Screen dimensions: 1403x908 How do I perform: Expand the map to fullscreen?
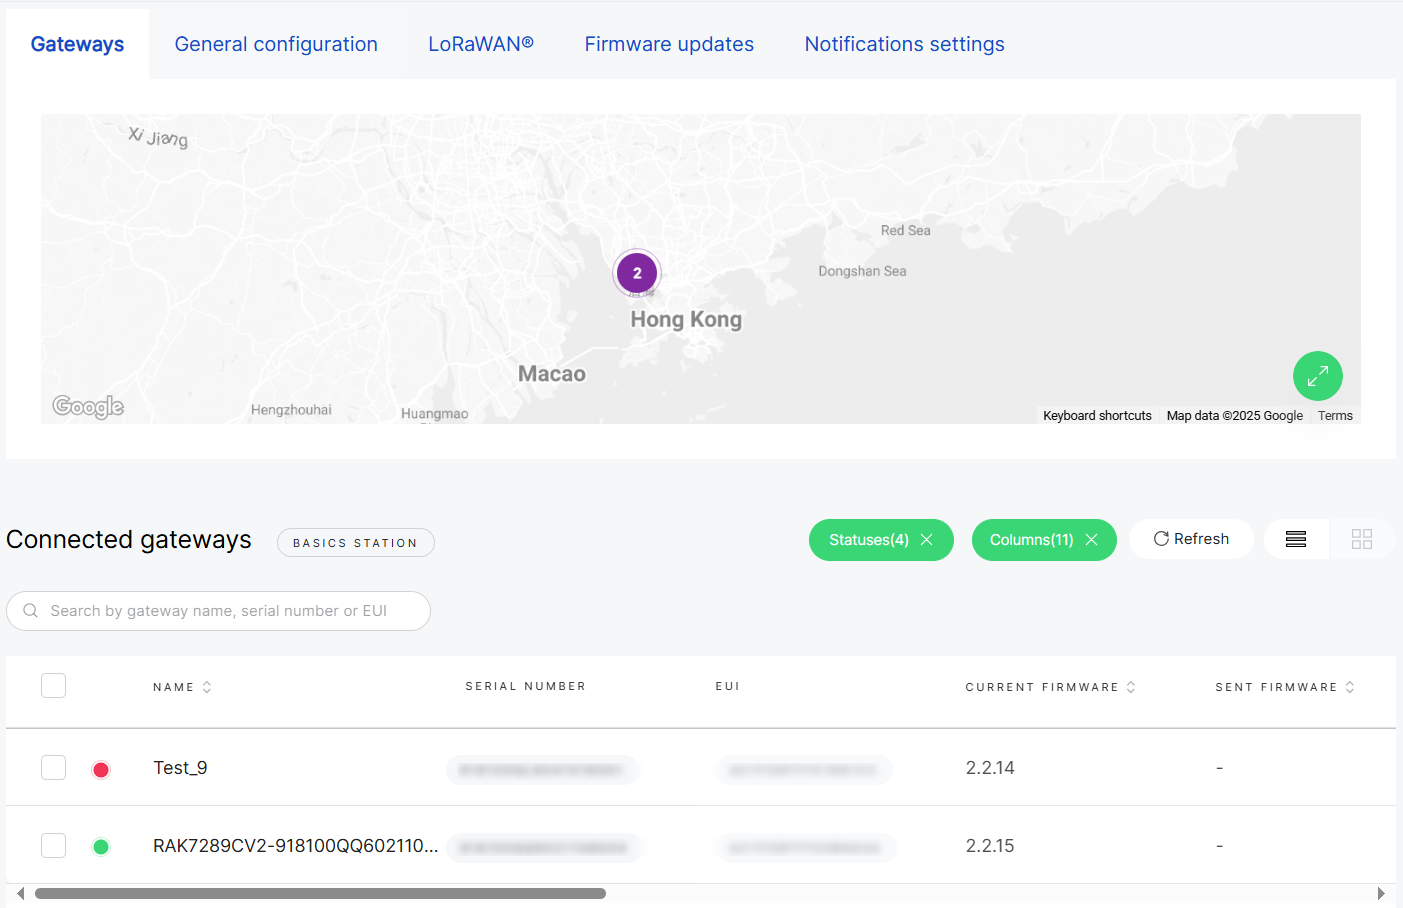click(1317, 376)
